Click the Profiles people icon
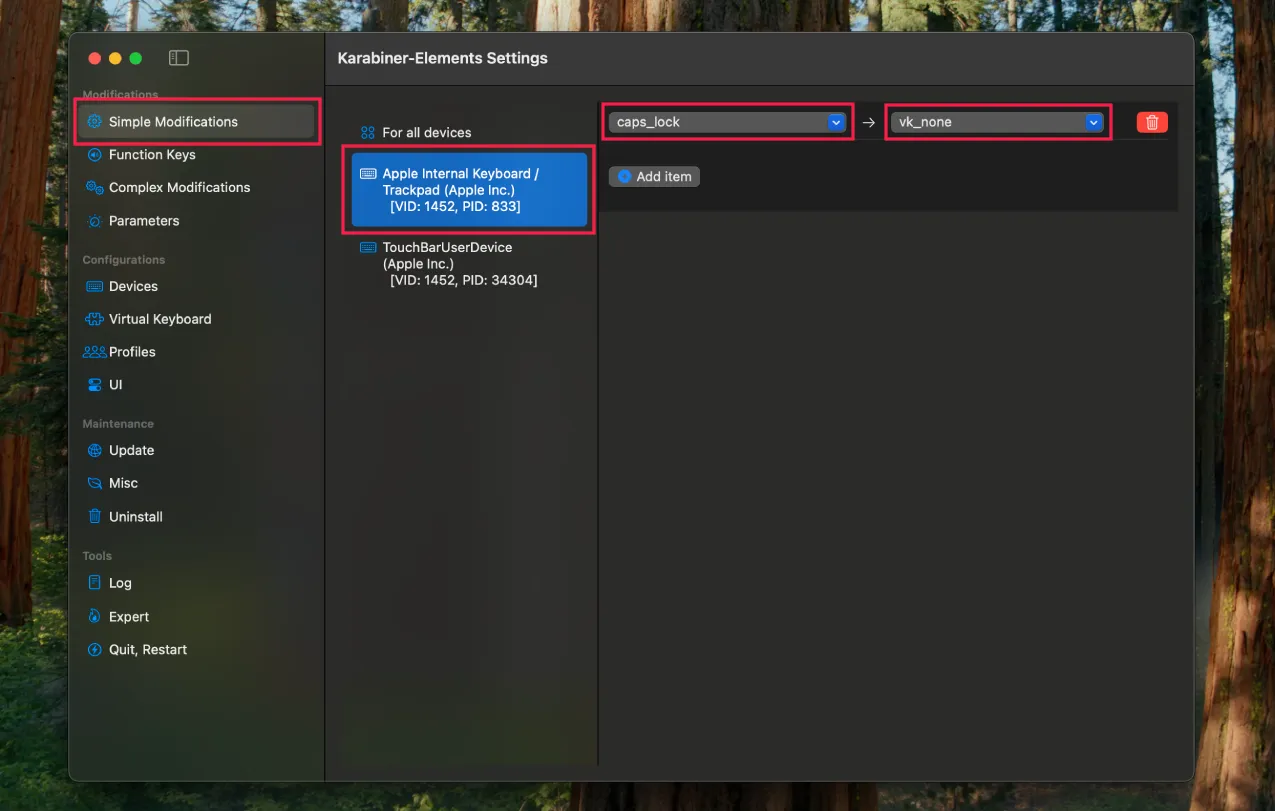The image size is (1275, 811). coord(95,352)
